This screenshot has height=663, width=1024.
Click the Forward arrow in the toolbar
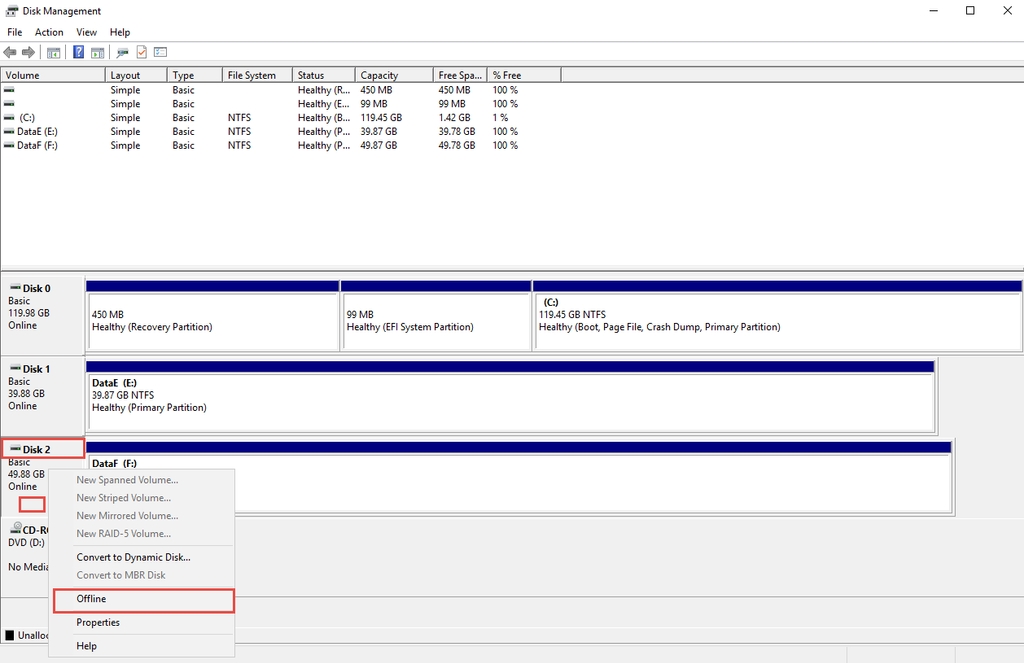click(x=28, y=52)
